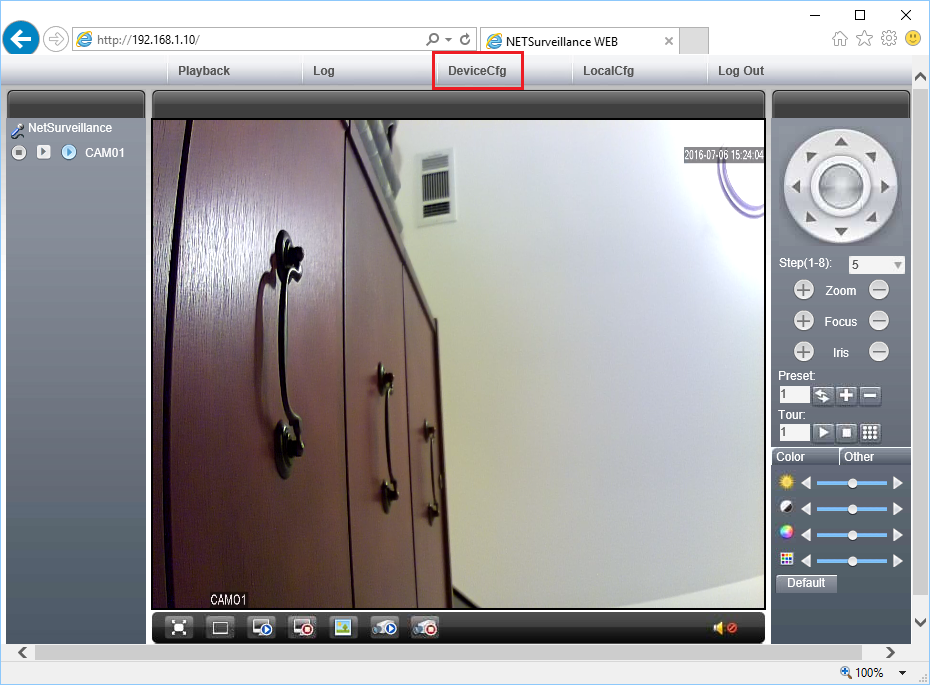This screenshot has height=685, width=930.
Task: Adjust the brightness slider
Action: [852, 483]
